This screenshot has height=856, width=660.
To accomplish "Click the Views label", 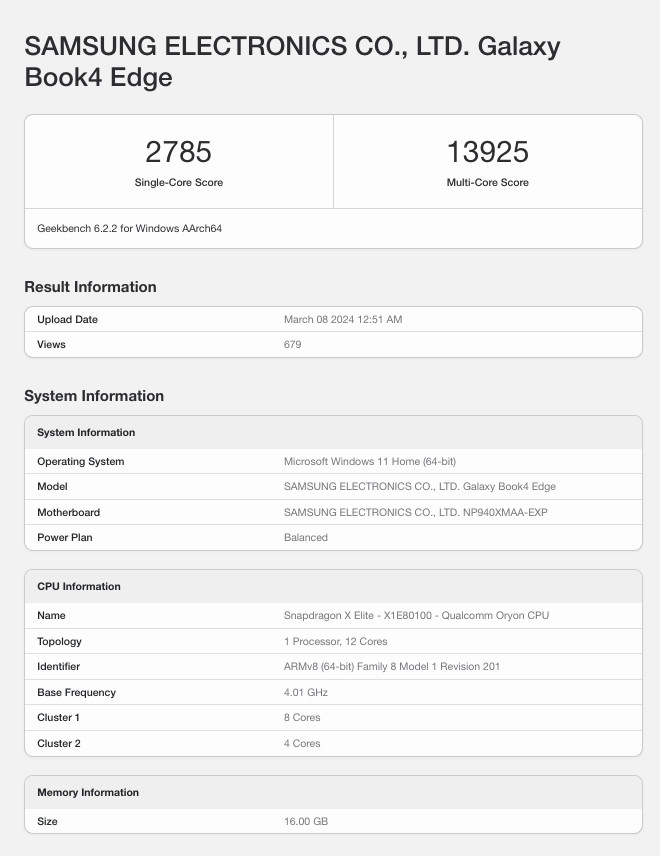I will coord(51,344).
